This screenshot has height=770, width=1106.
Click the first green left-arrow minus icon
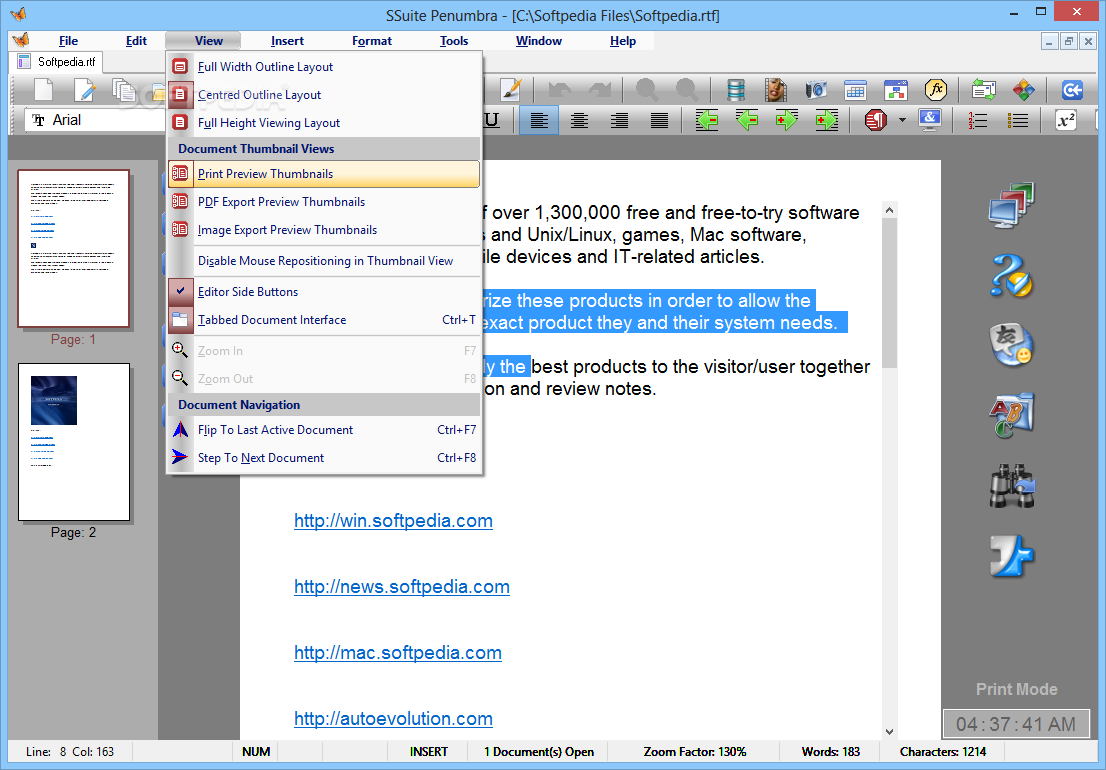(707, 121)
